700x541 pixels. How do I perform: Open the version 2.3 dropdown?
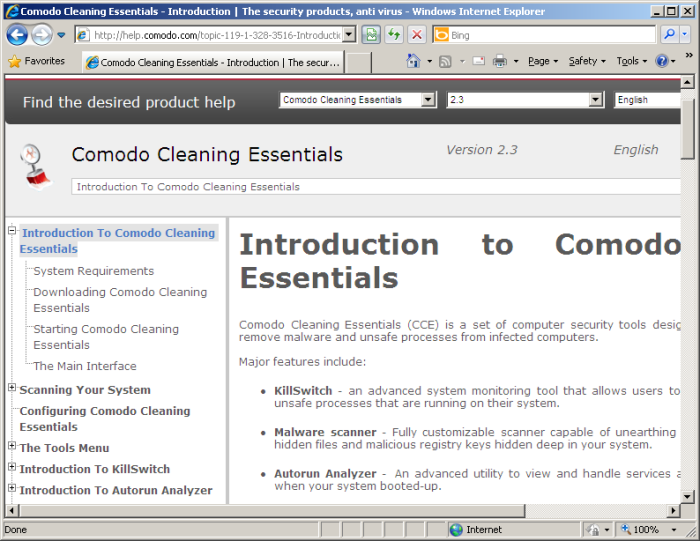[525, 100]
